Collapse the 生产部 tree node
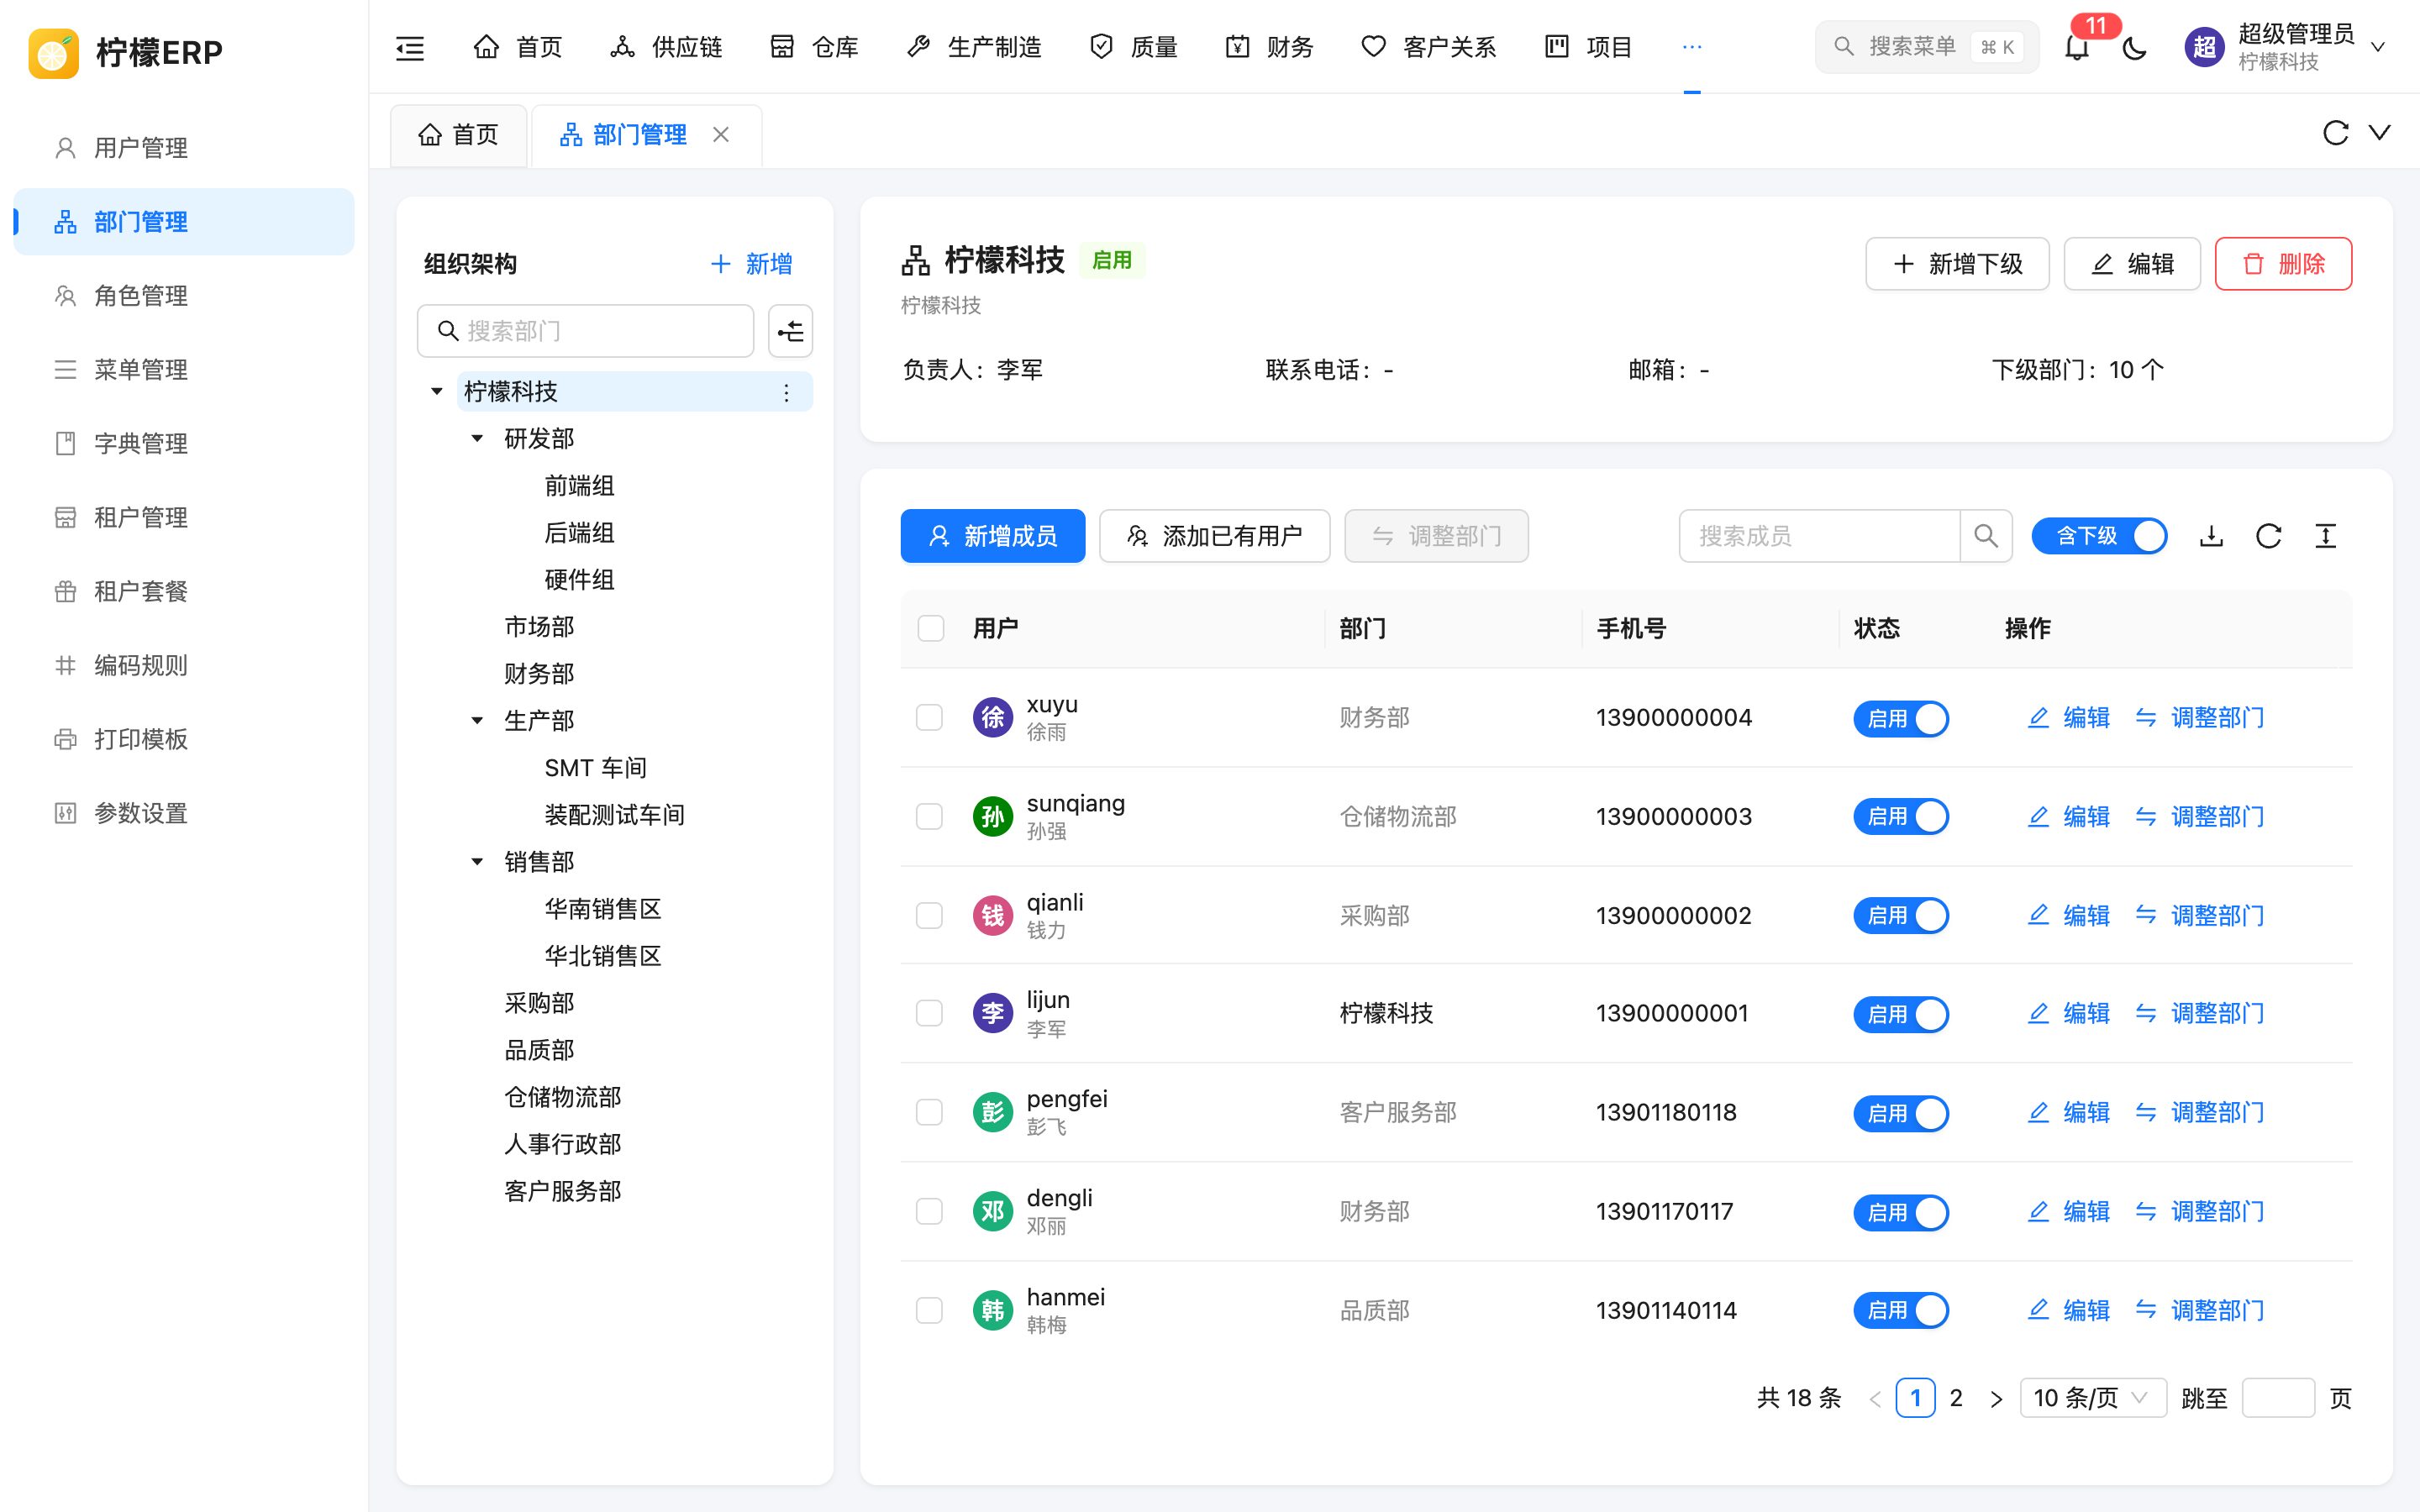Viewport: 2420px width, 1512px height. pyautogui.click(x=477, y=721)
